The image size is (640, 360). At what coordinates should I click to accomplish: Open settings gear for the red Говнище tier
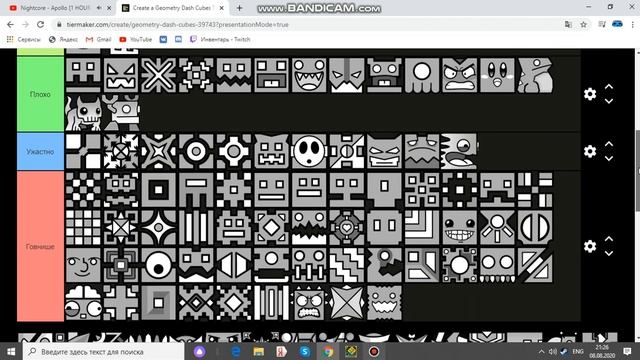coord(590,246)
